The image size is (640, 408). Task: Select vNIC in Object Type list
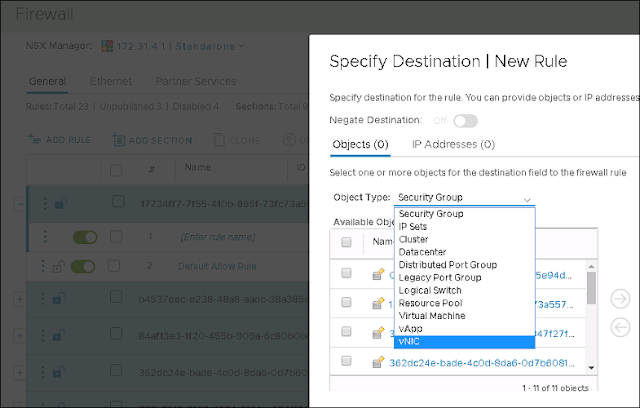(464, 342)
